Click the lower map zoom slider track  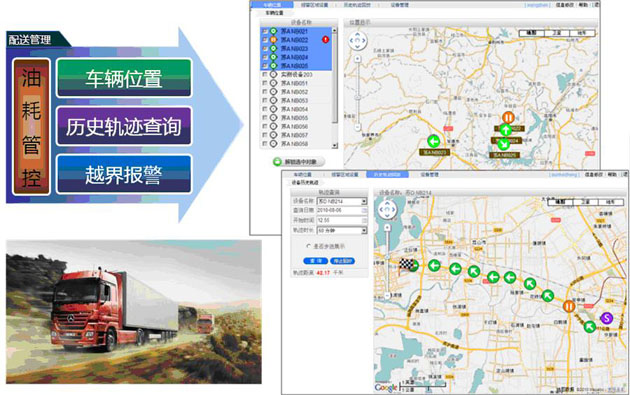coord(387,261)
